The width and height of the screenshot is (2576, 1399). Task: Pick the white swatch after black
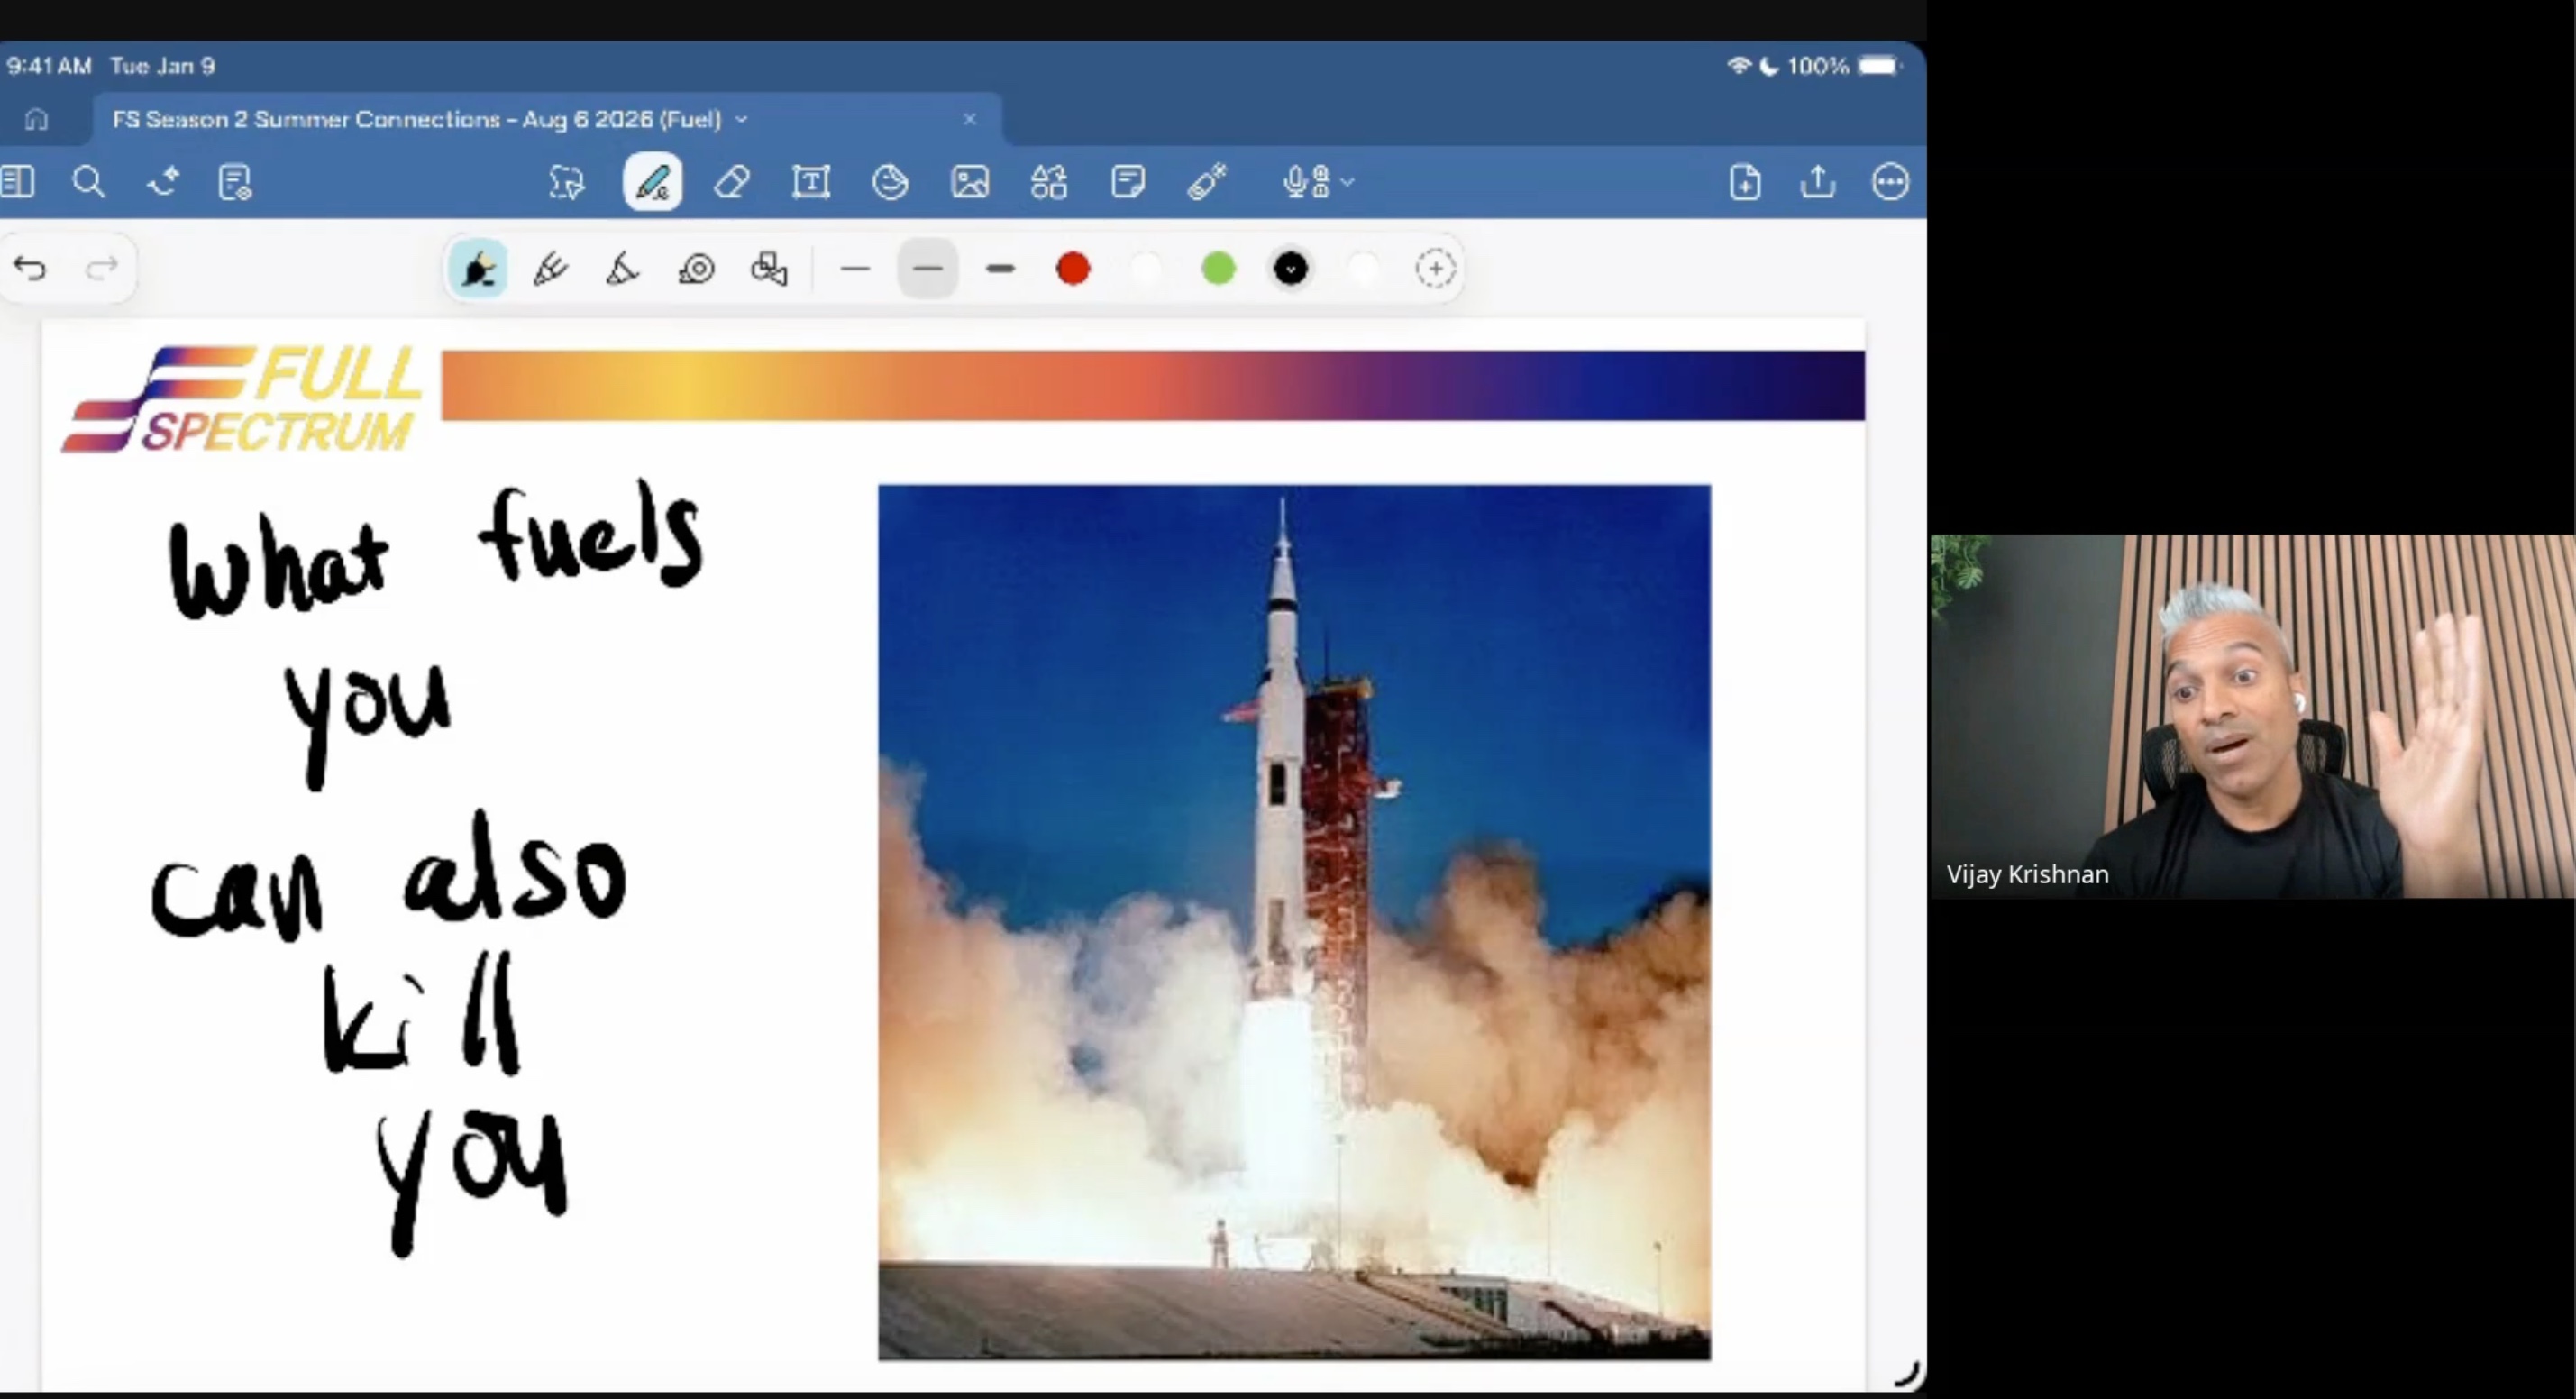coord(1363,268)
